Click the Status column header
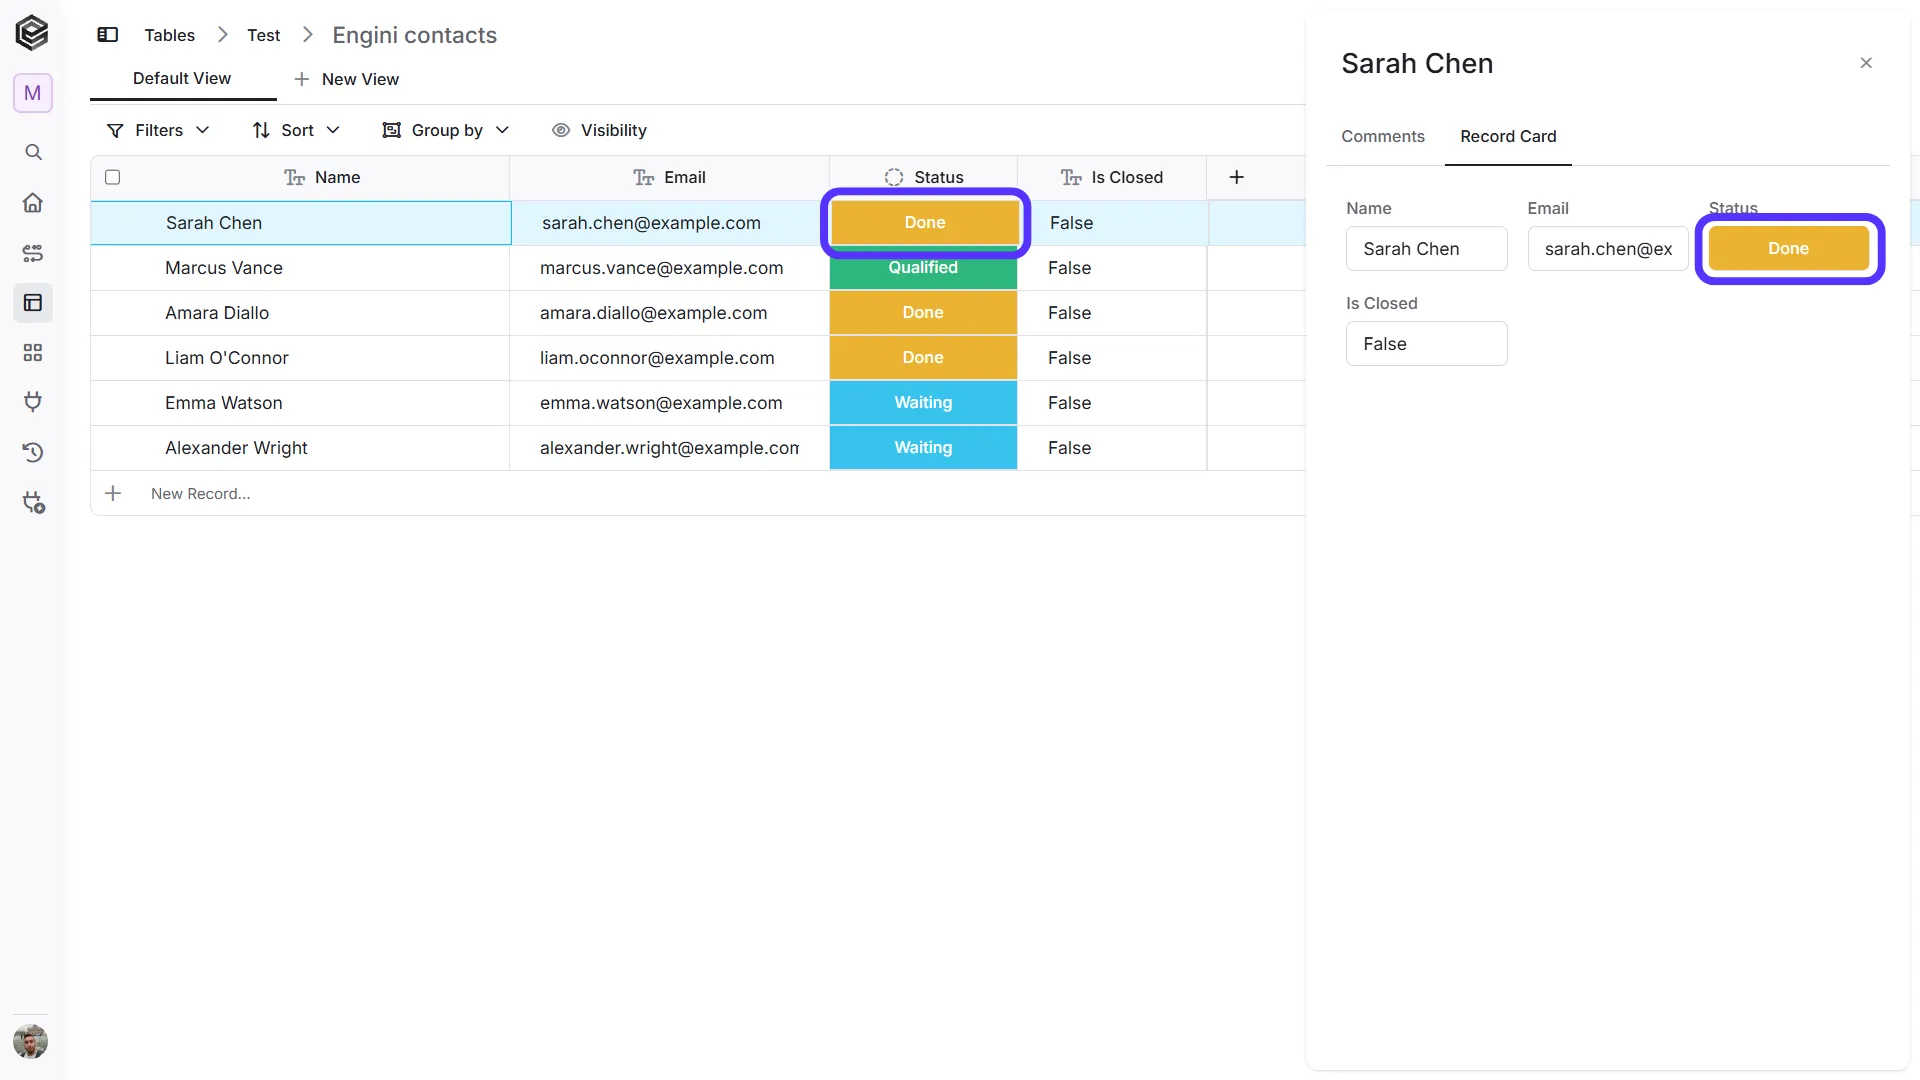Screen dimensions: 1920x1080 pos(923,177)
